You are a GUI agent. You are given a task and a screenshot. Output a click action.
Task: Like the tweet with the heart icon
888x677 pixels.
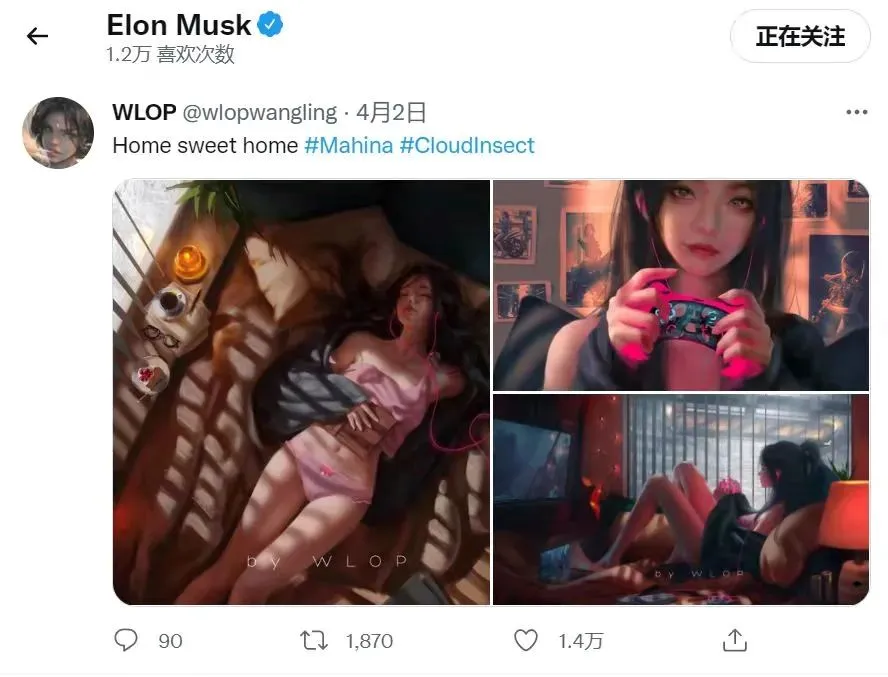tap(526, 641)
